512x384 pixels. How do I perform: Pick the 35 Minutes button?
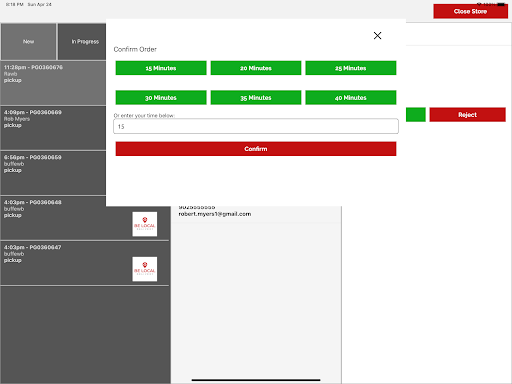point(256,98)
